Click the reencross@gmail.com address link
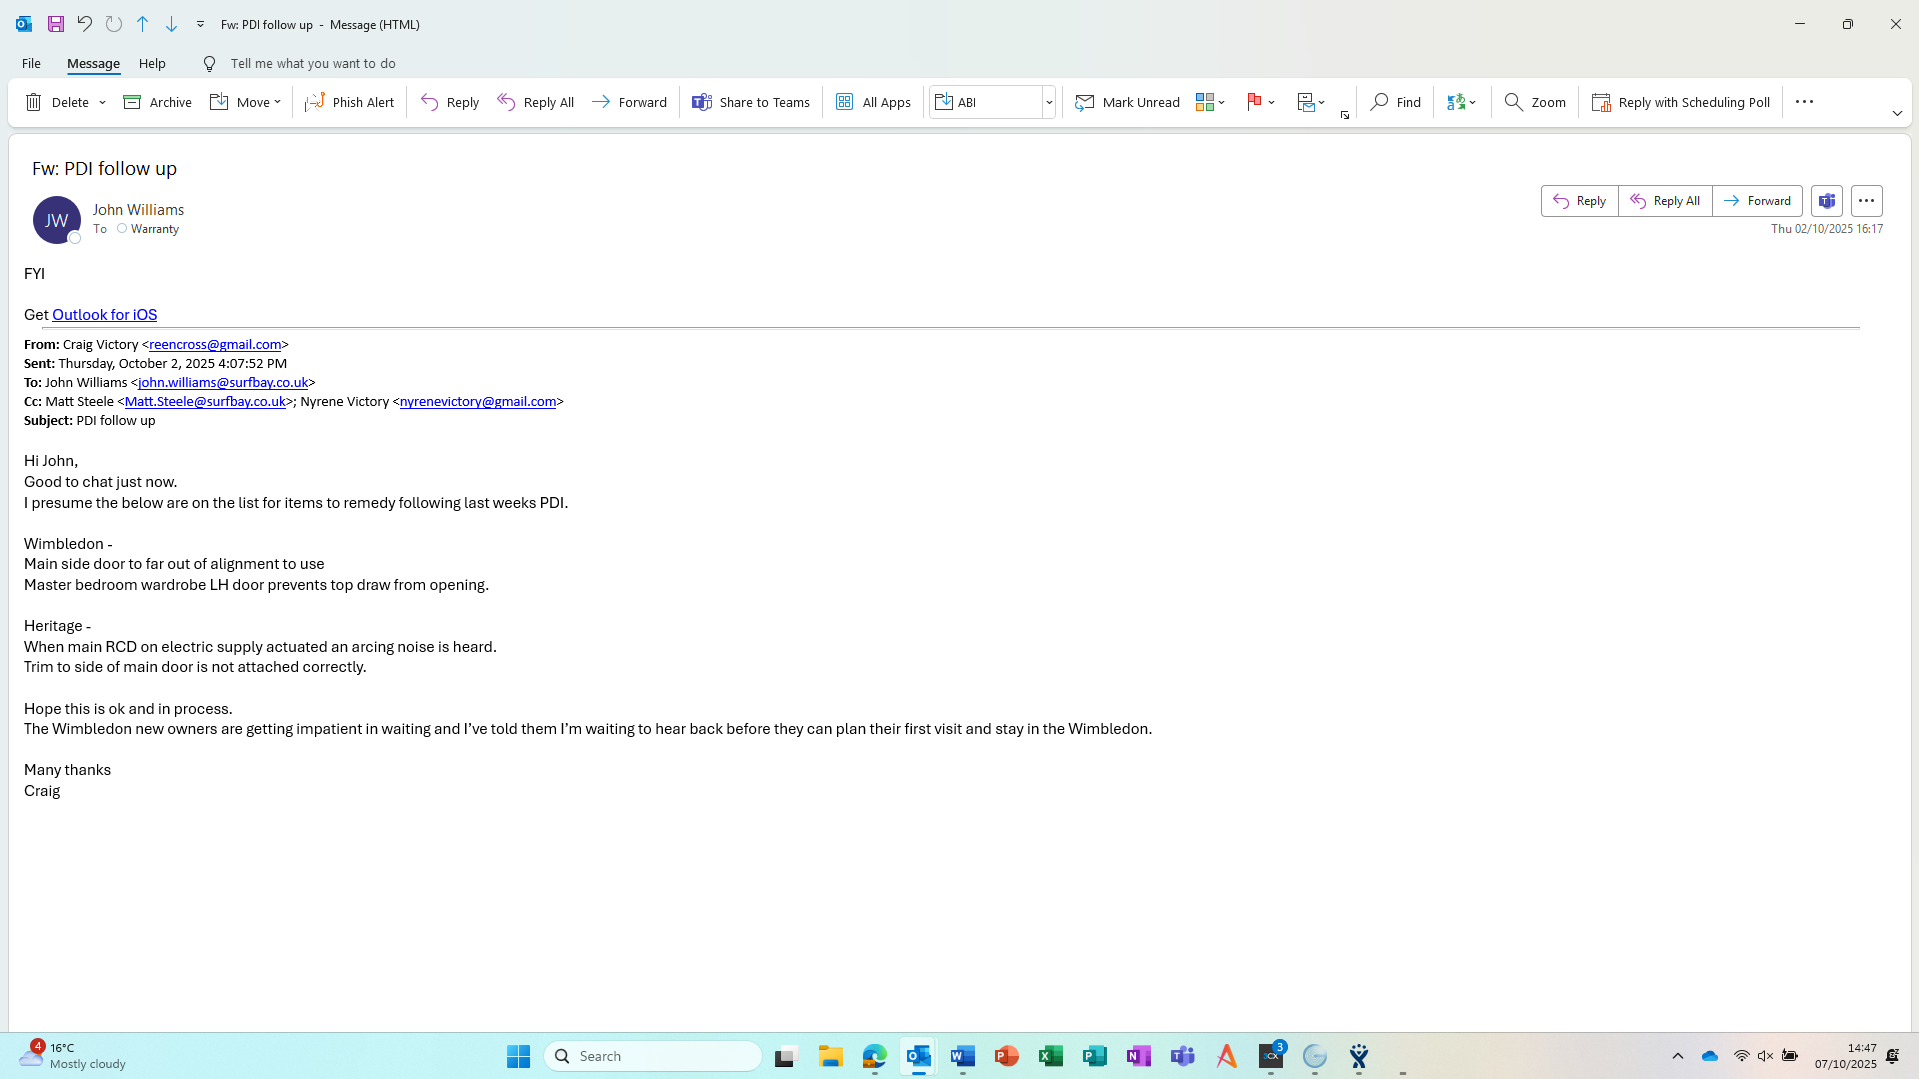1919x1079 pixels. (215, 344)
